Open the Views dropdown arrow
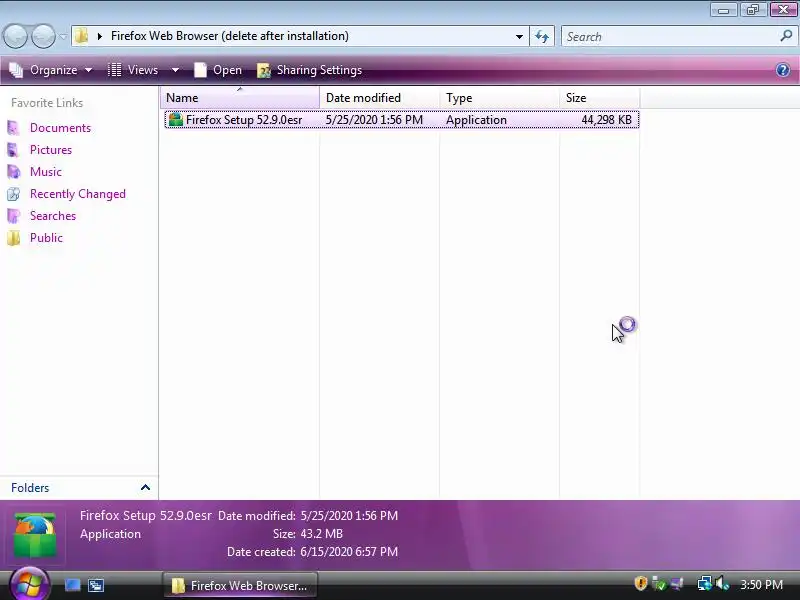This screenshot has width=800, height=600. (175, 70)
